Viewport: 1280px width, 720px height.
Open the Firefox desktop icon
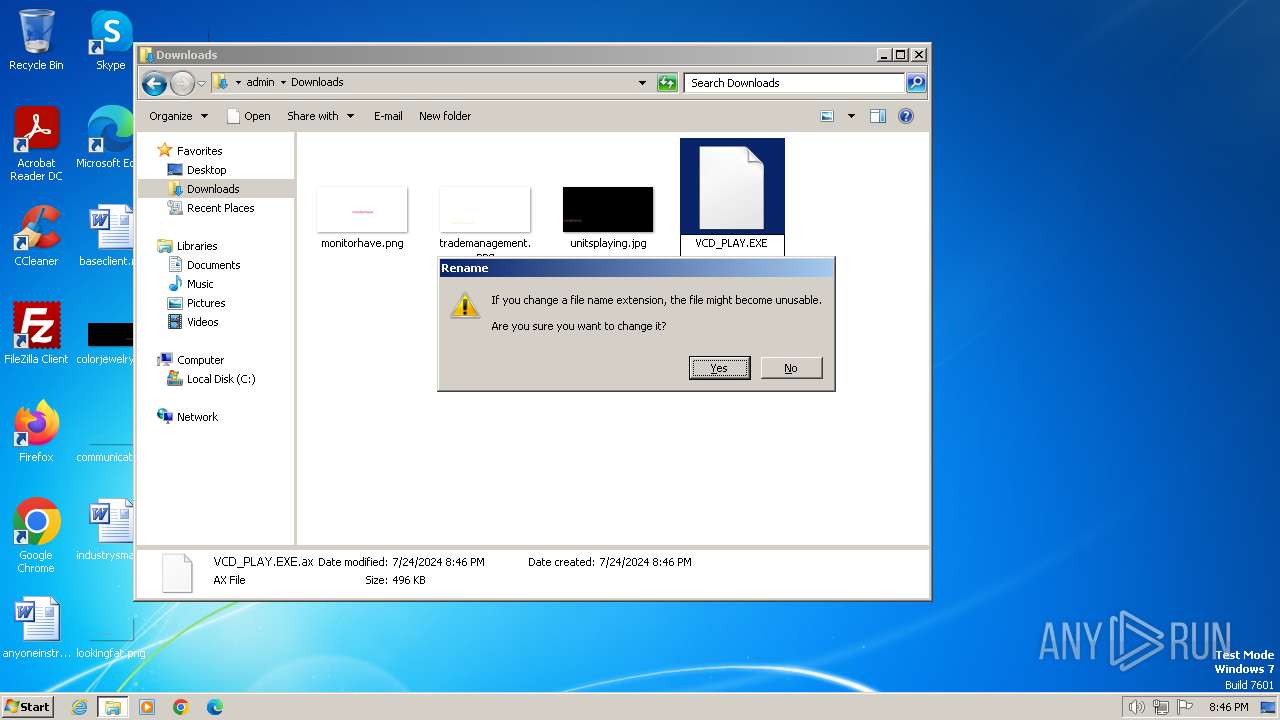[36, 432]
